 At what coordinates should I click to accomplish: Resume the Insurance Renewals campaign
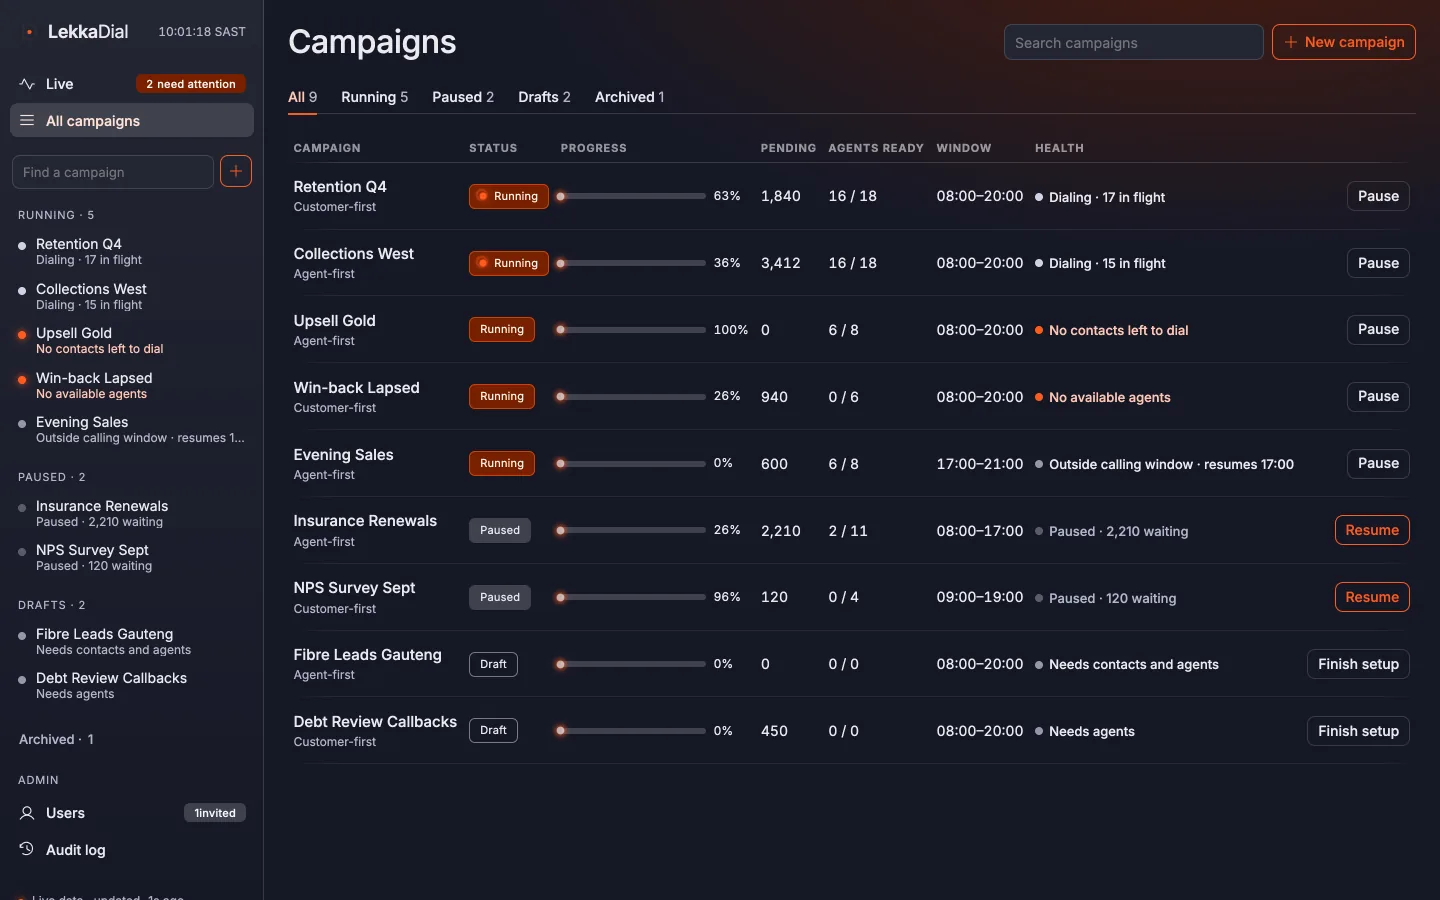point(1372,530)
